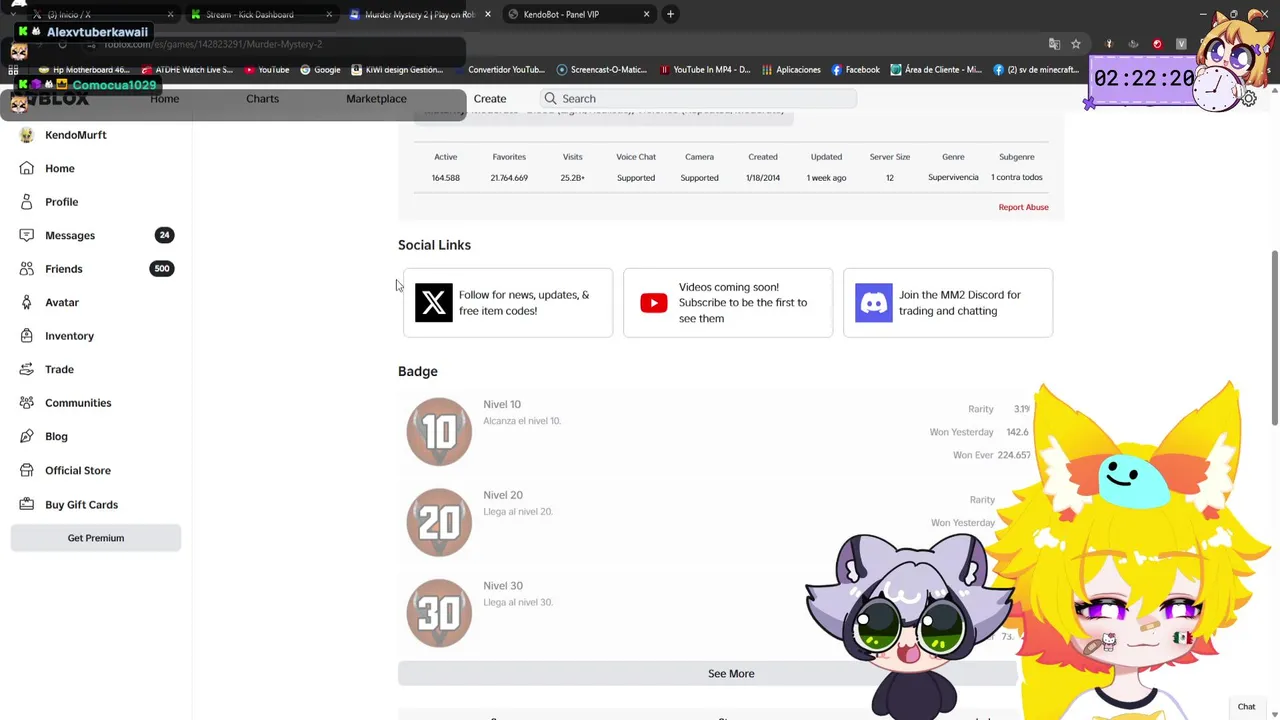The height and width of the screenshot is (720, 1280).
Task: Open the Chat button at bottom right
Action: pyautogui.click(x=1246, y=707)
